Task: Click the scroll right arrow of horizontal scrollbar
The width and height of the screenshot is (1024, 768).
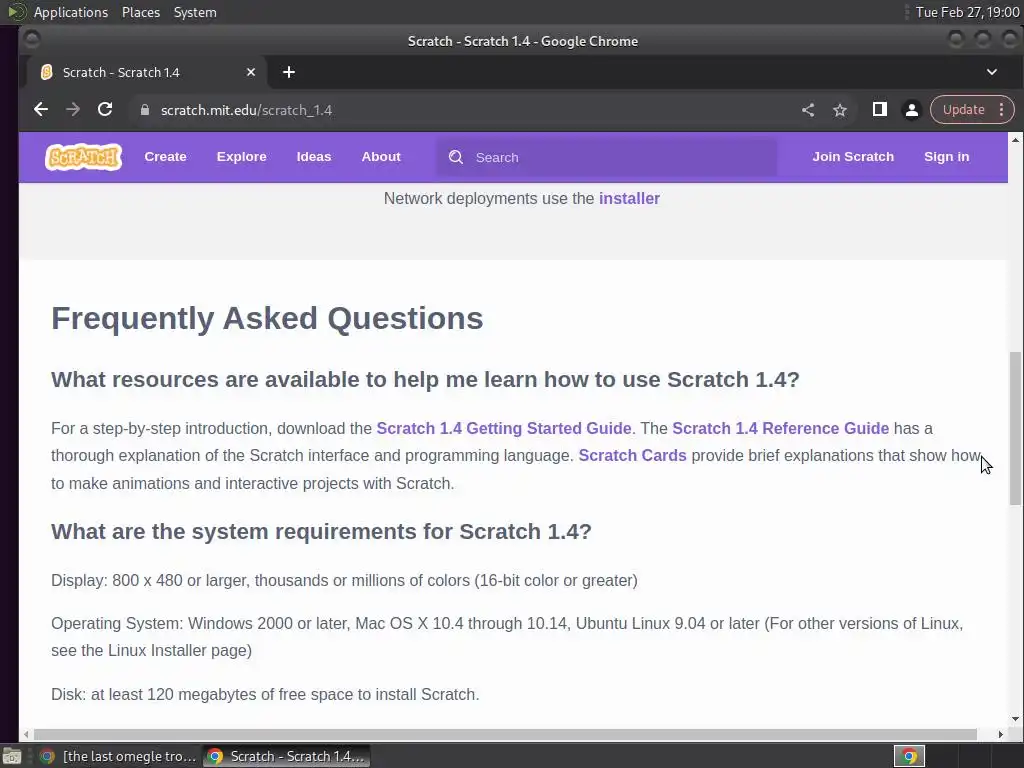Action: pyautogui.click(x=1000, y=734)
